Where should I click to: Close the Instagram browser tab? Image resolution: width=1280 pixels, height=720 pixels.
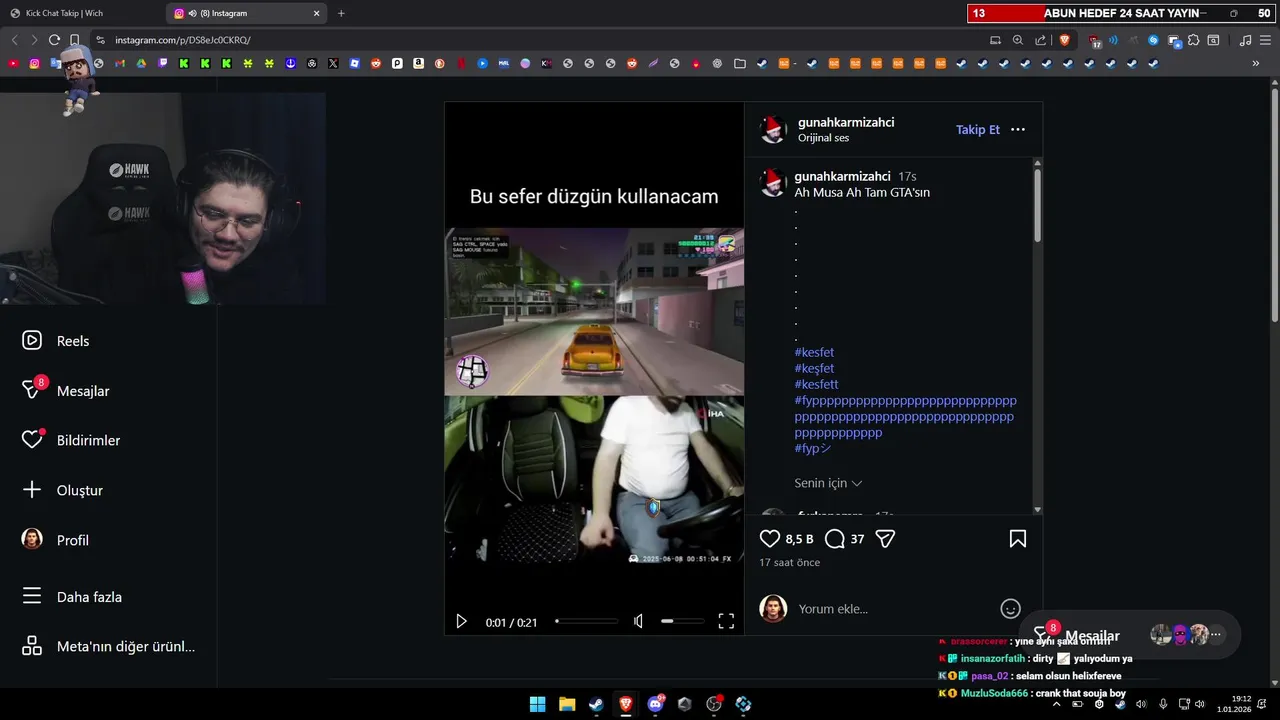(x=317, y=13)
